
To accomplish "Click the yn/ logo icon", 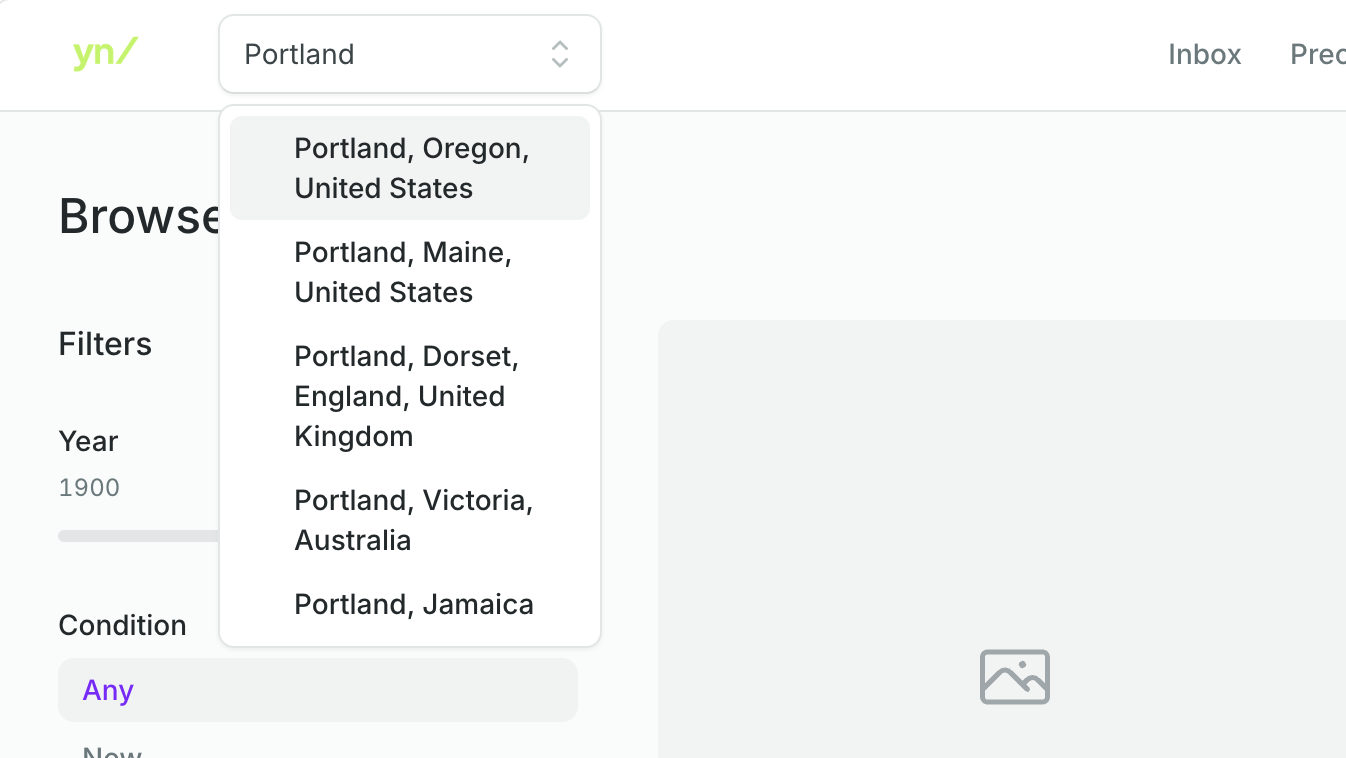I will [x=105, y=54].
